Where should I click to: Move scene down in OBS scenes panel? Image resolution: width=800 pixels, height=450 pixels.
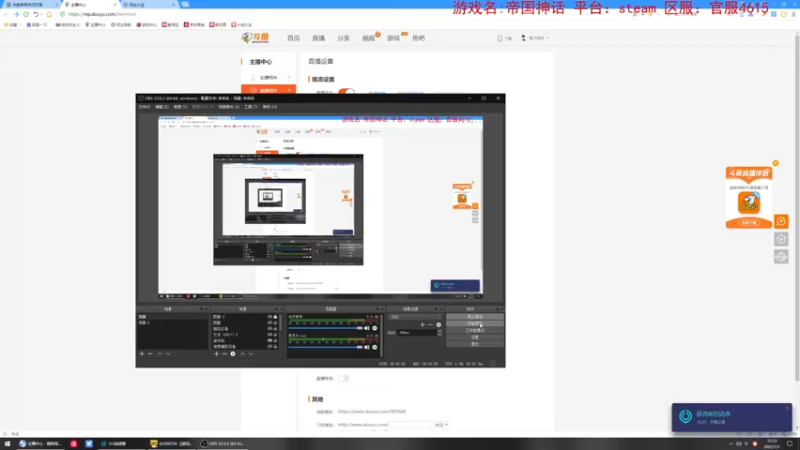point(168,354)
